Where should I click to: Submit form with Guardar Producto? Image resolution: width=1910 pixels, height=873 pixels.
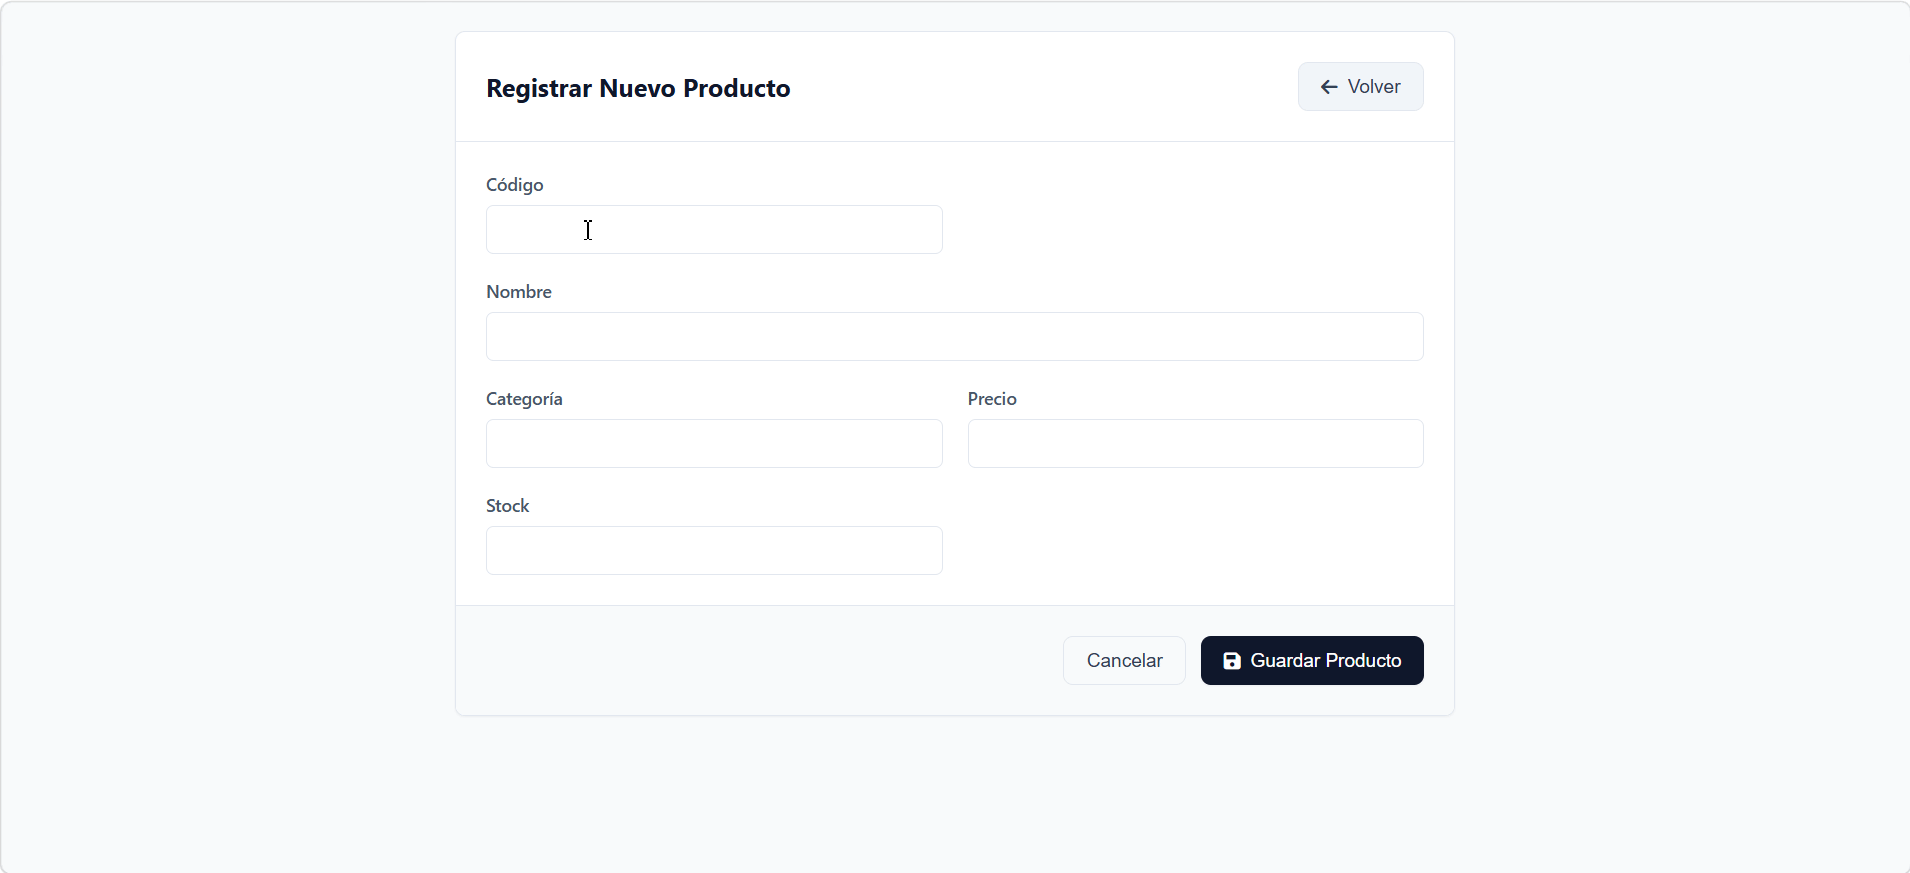click(1312, 661)
